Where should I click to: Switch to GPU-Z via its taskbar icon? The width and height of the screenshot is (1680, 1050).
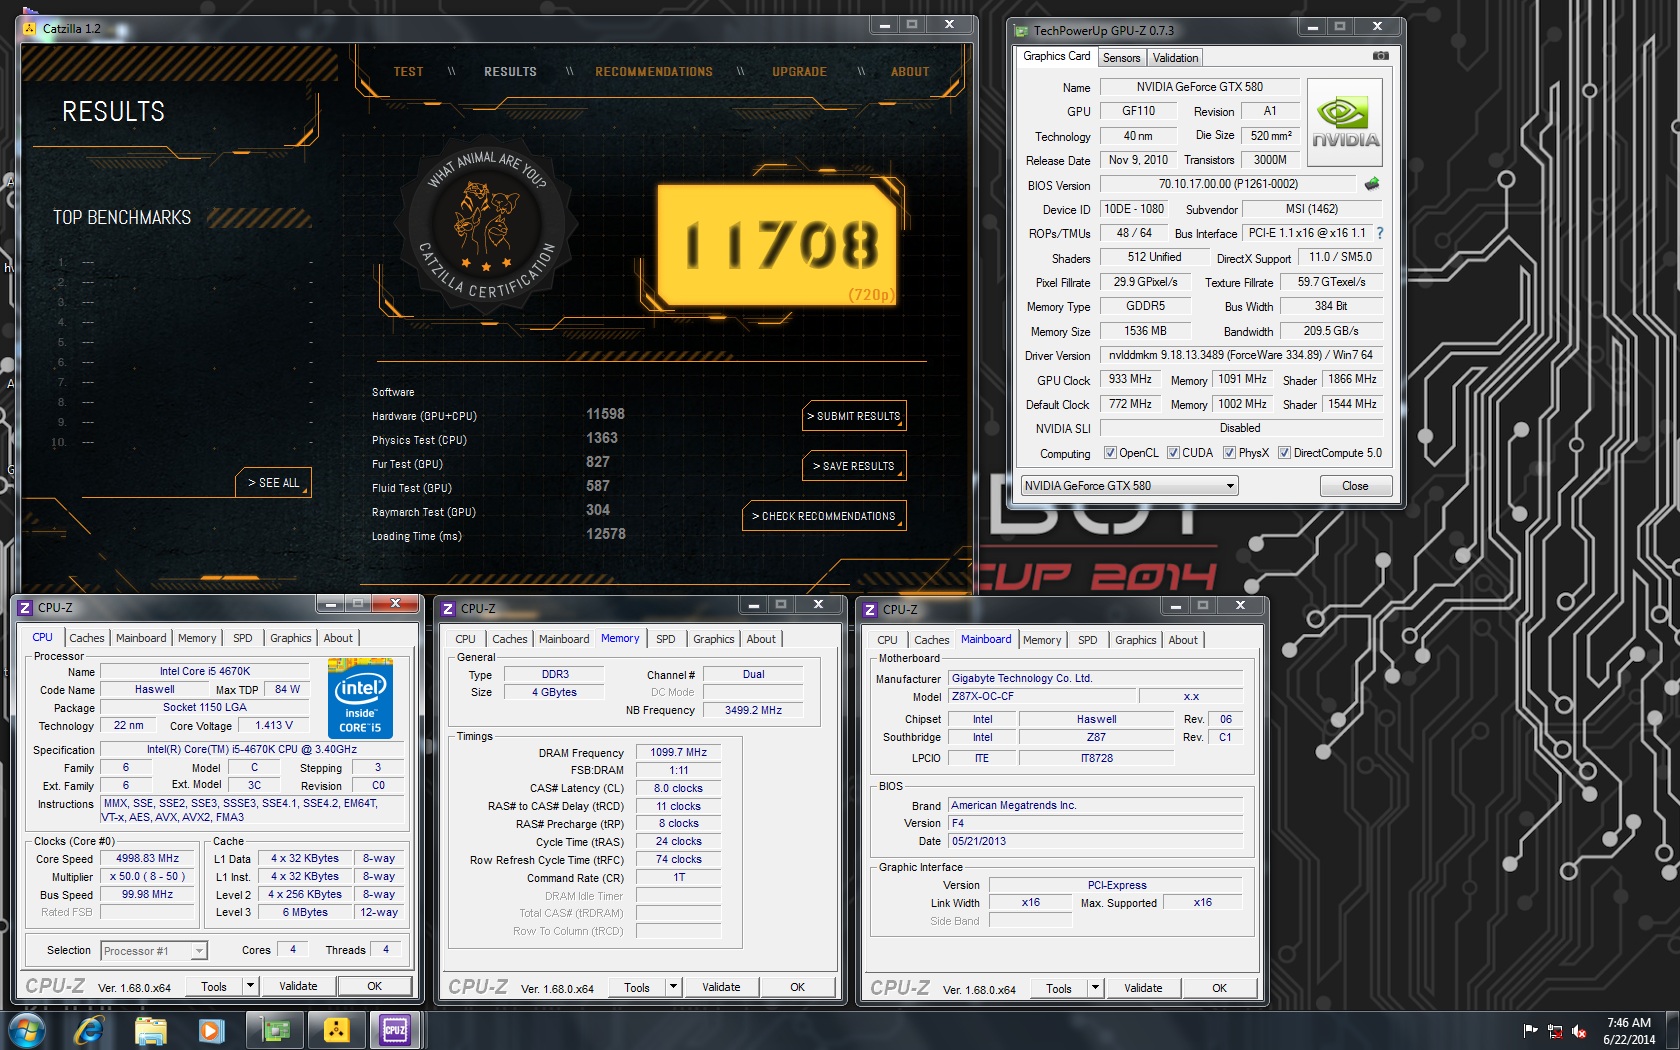pyautogui.click(x=275, y=1030)
